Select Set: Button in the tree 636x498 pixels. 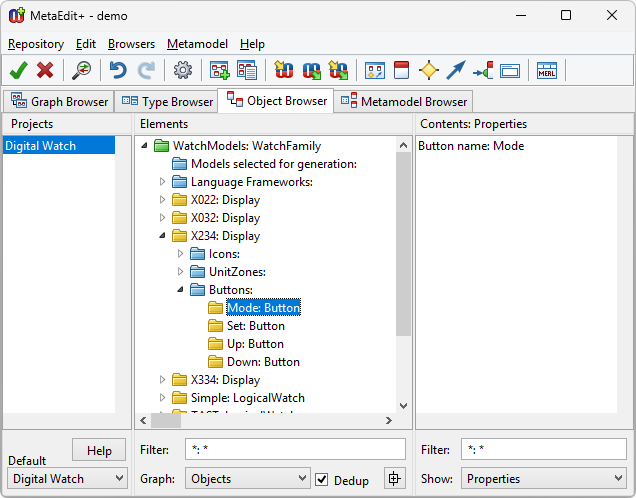point(255,326)
